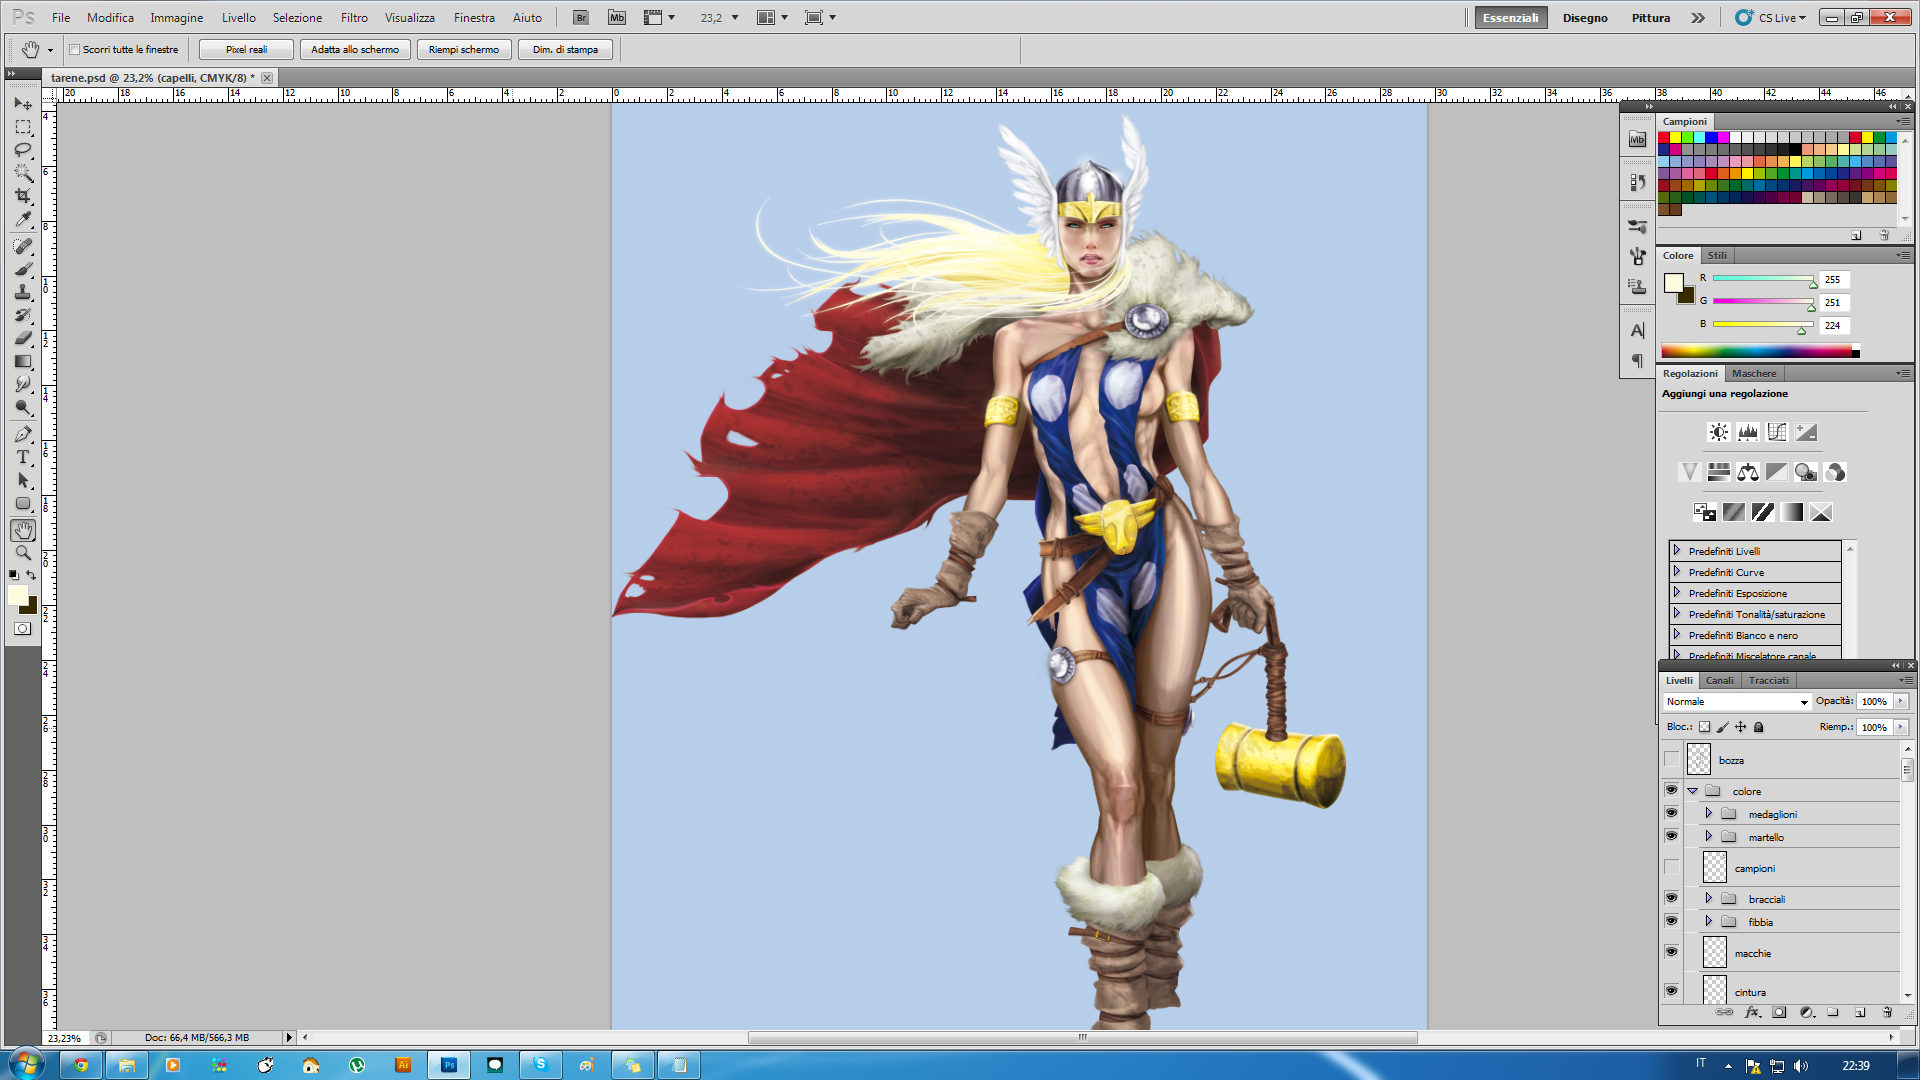Expand the medaglioni layer group

1709,814
